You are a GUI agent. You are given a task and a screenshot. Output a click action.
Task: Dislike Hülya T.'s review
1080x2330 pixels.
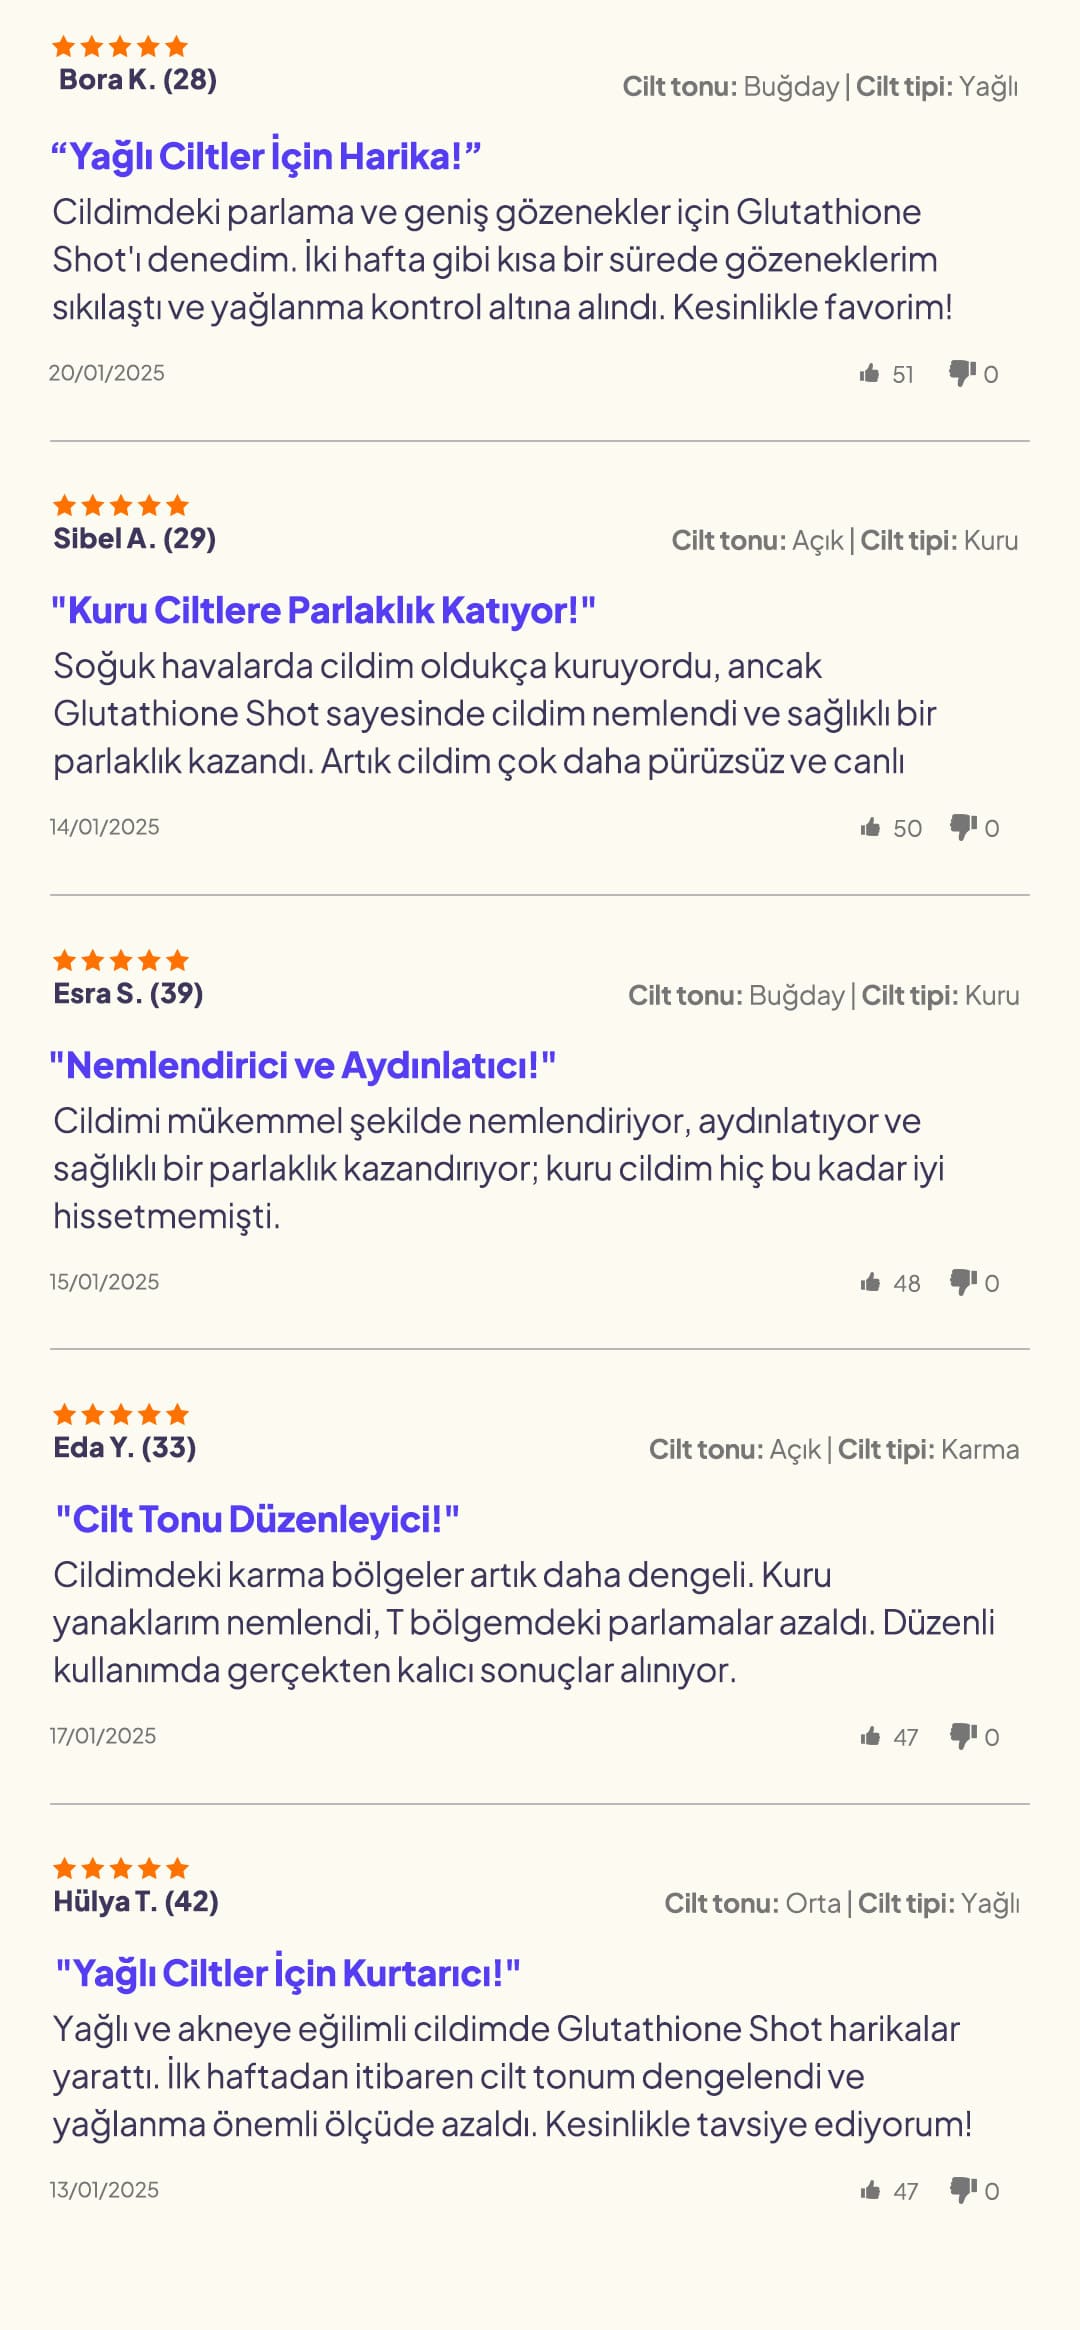pos(963,2191)
